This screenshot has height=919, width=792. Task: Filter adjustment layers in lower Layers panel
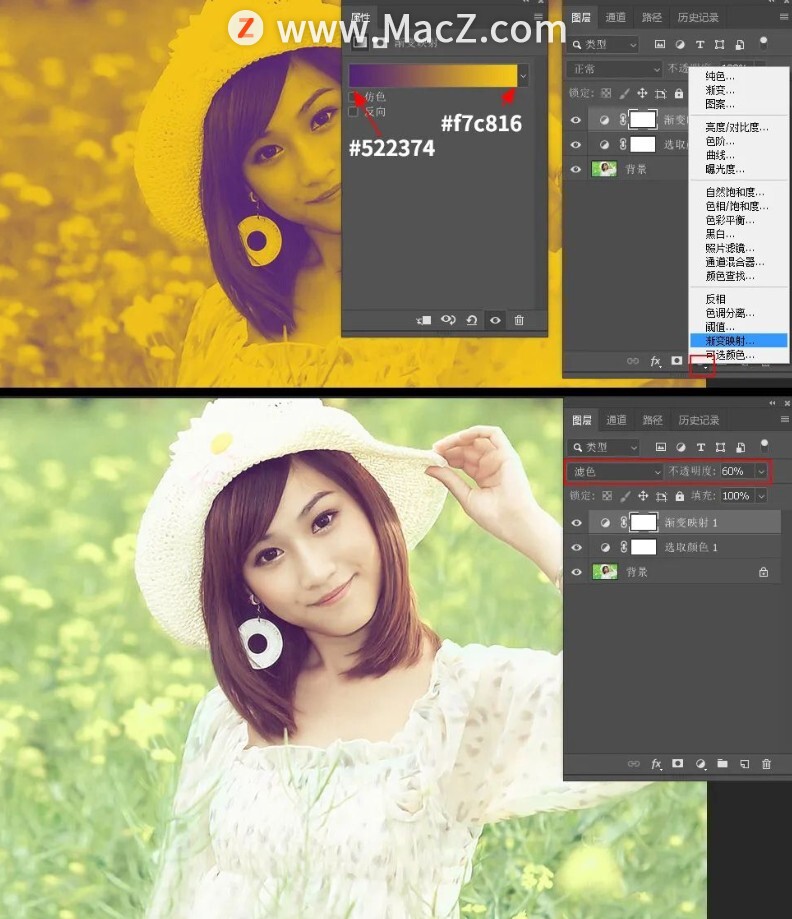pos(681,447)
